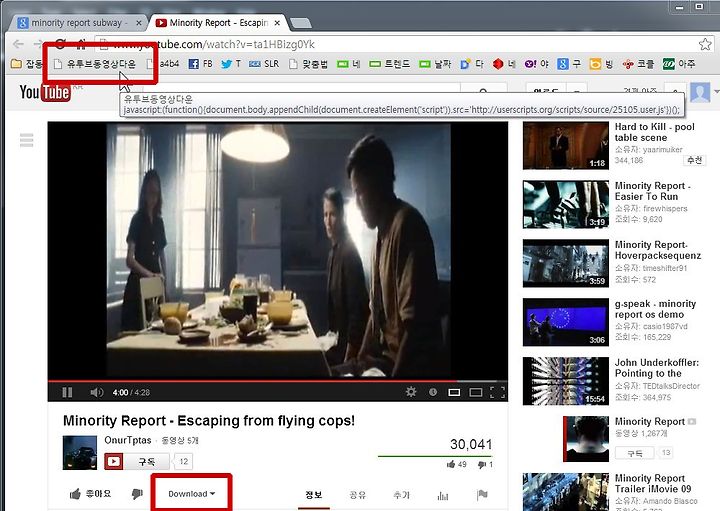The height and width of the screenshot is (511, 720).
Task: Open the 코믈 bookmark
Action: click(x=638, y=64)
